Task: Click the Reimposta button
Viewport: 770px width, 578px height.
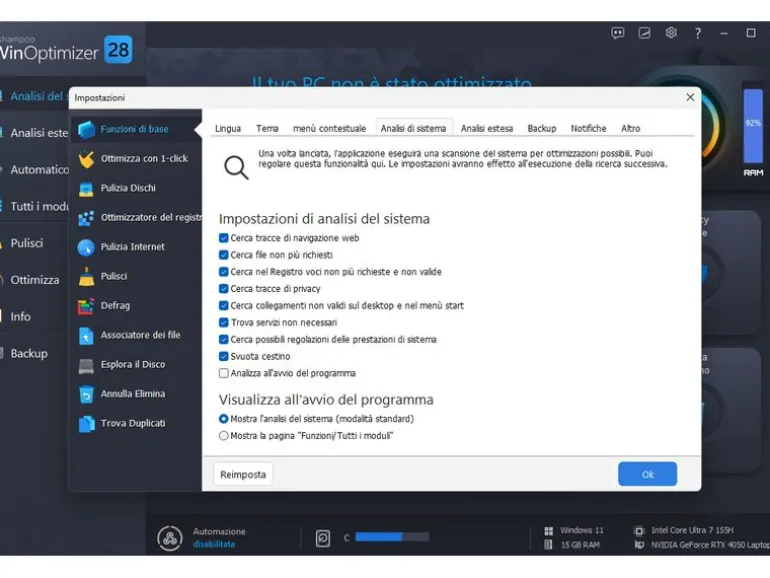Action: (x=243, y=475)
